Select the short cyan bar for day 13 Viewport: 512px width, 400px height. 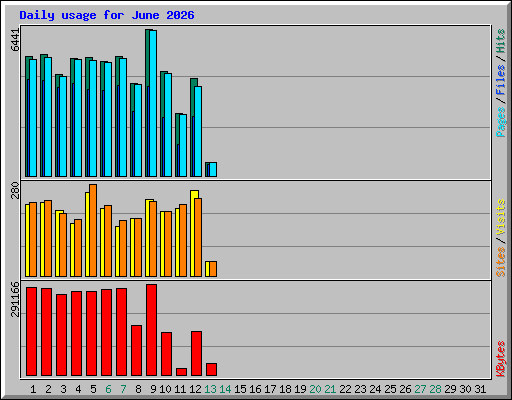213,169
